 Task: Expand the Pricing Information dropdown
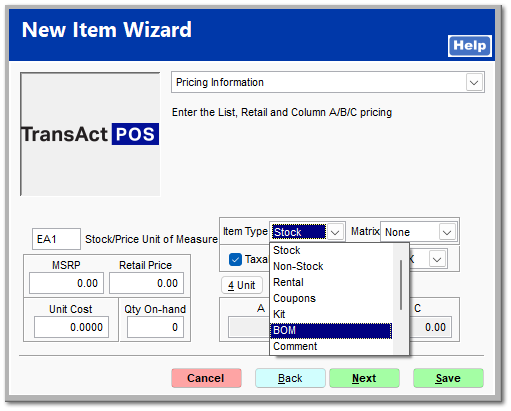[474, 82]
